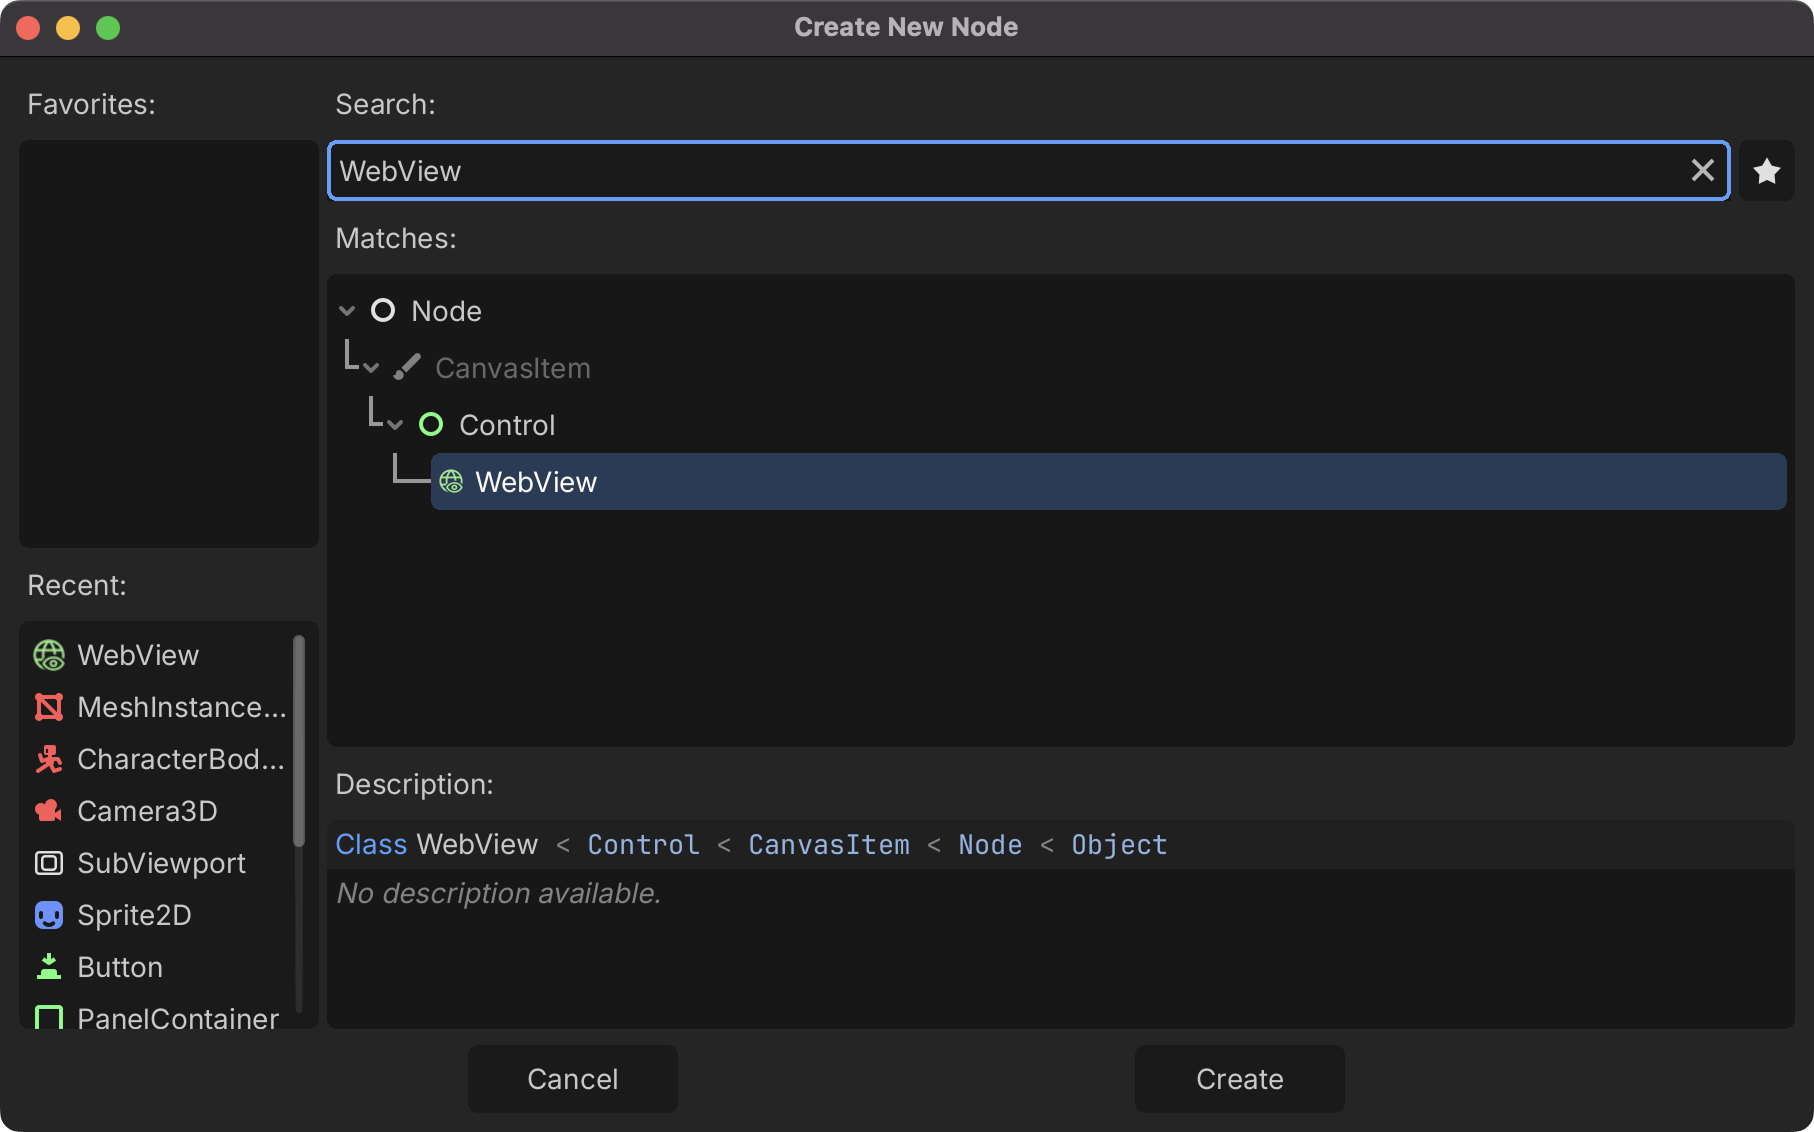Select the Sprite2D icon in Recent list
This screenshot has width=1814, height=1132.
point(49,916)
